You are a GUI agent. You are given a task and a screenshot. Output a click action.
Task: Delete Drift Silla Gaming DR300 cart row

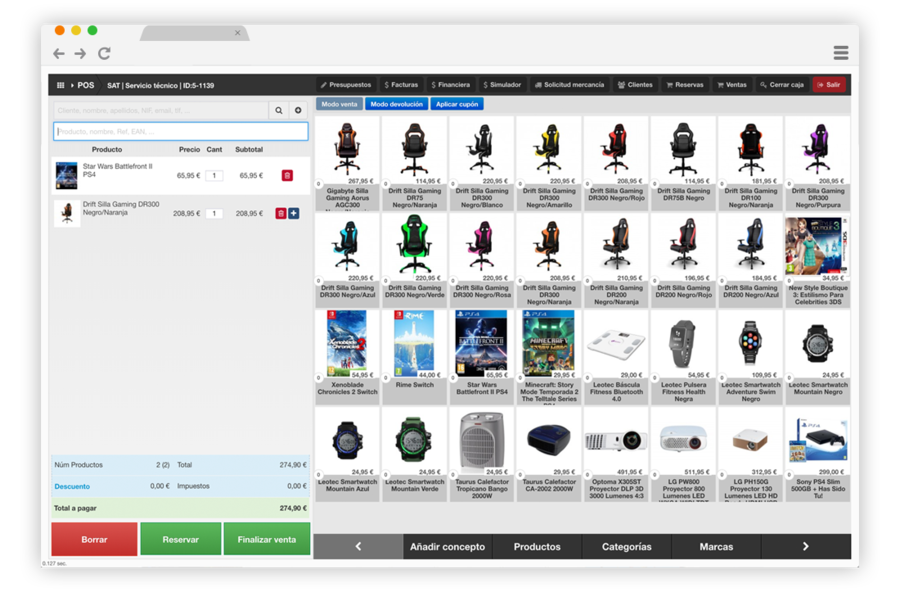(281, 214)
